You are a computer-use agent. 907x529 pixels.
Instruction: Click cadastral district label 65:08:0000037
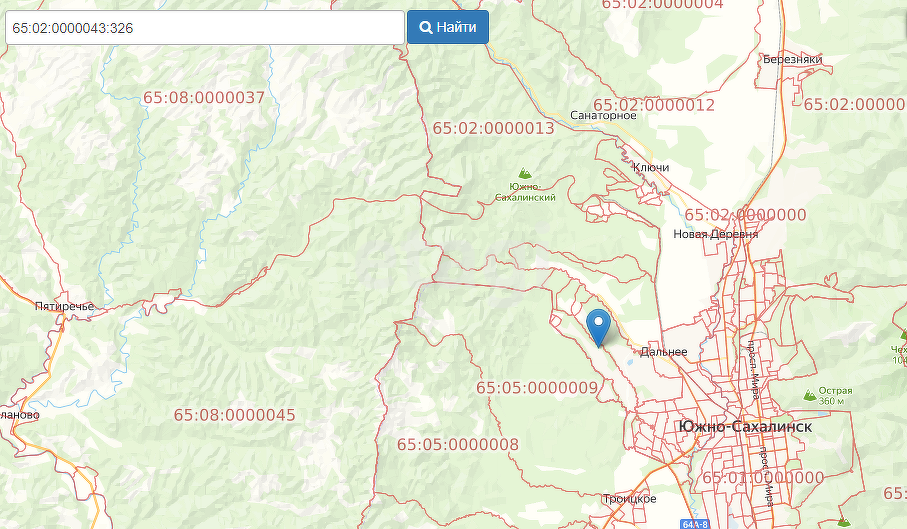pyautogui.click(x=204, y=98)
